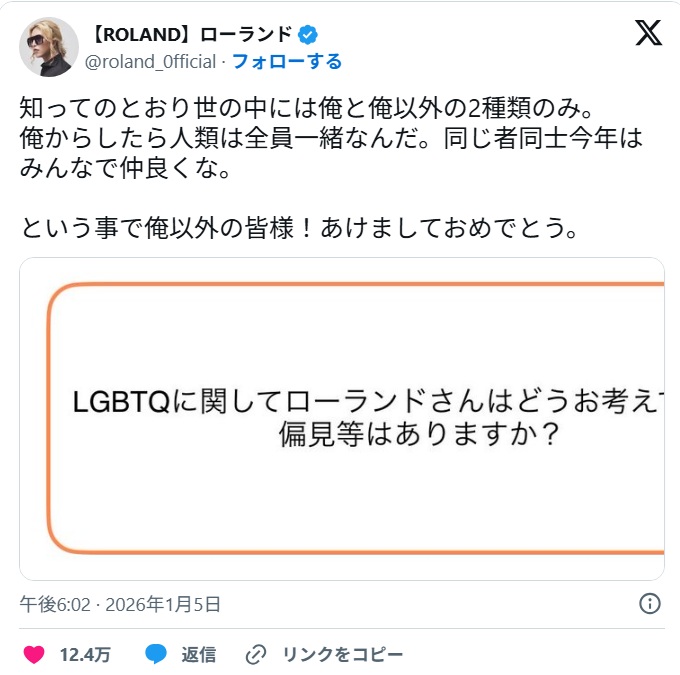
Task: Open the 午後6:02 · 2026年1月5日 timestamp
Action: 120,604
